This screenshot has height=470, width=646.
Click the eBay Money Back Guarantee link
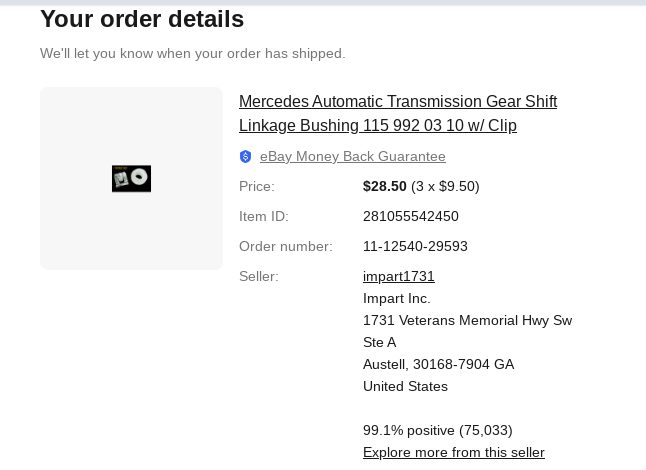[x=352, y=157]
